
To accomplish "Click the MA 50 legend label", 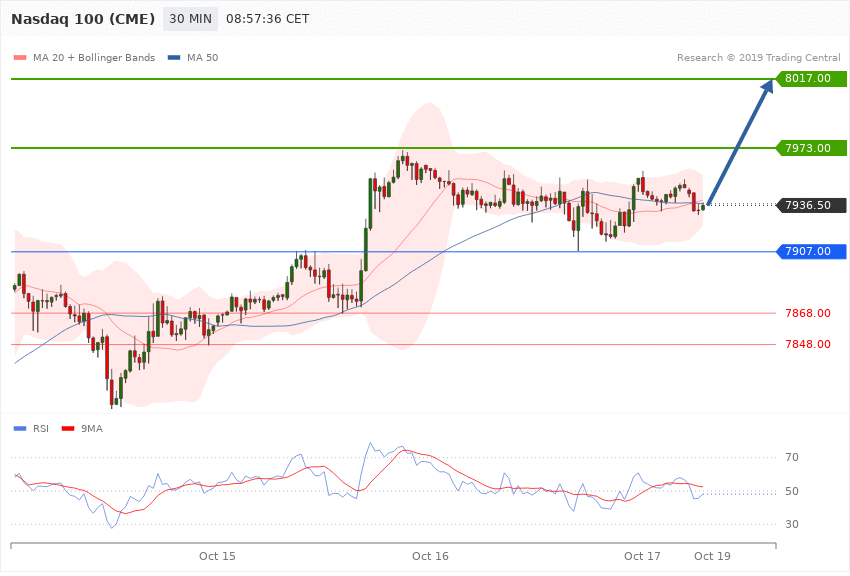I will pyautogui.click(x=202, y=57).
